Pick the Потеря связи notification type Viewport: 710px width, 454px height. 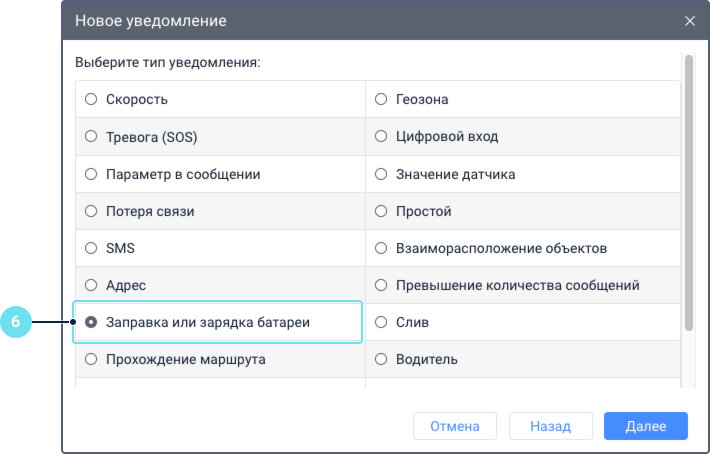pos(91,211)
